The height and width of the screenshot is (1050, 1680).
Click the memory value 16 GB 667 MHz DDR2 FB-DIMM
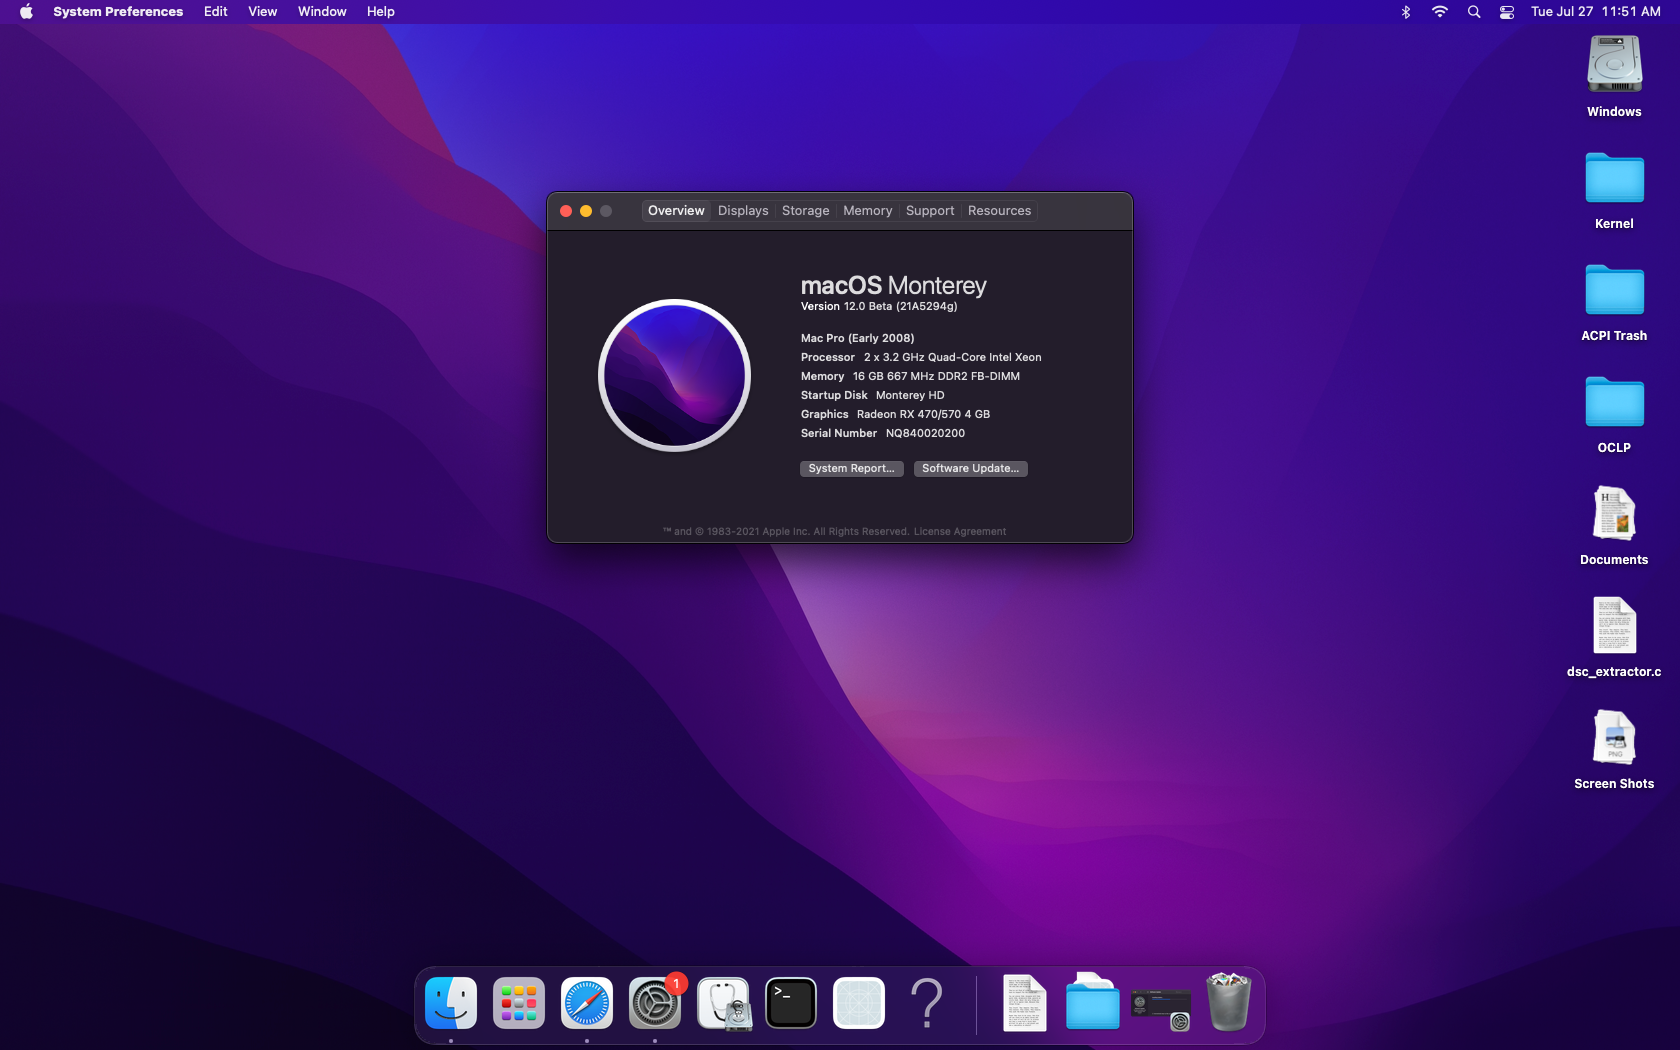coord(936,377)
